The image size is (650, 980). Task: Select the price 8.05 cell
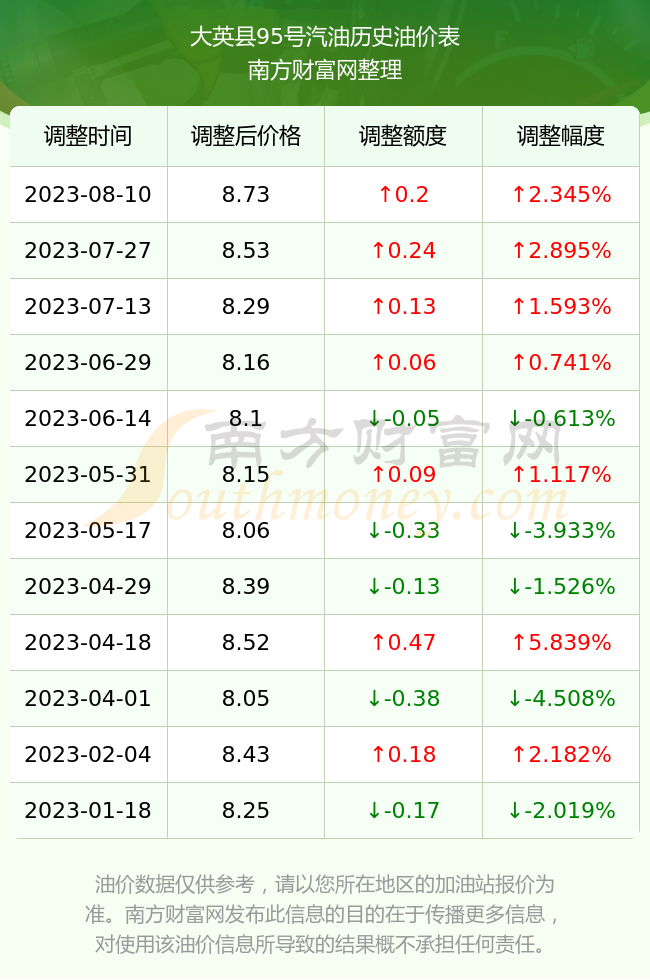pos(246,698)
